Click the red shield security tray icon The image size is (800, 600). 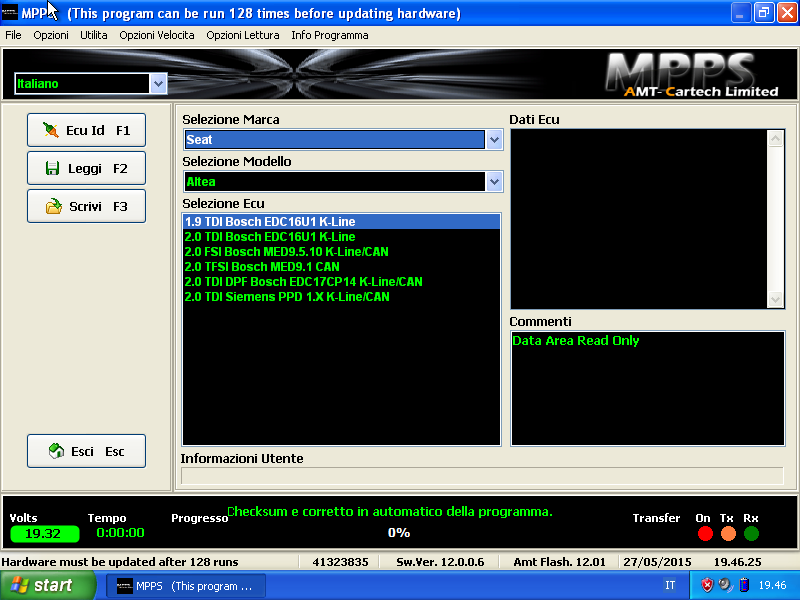(707, 585)
